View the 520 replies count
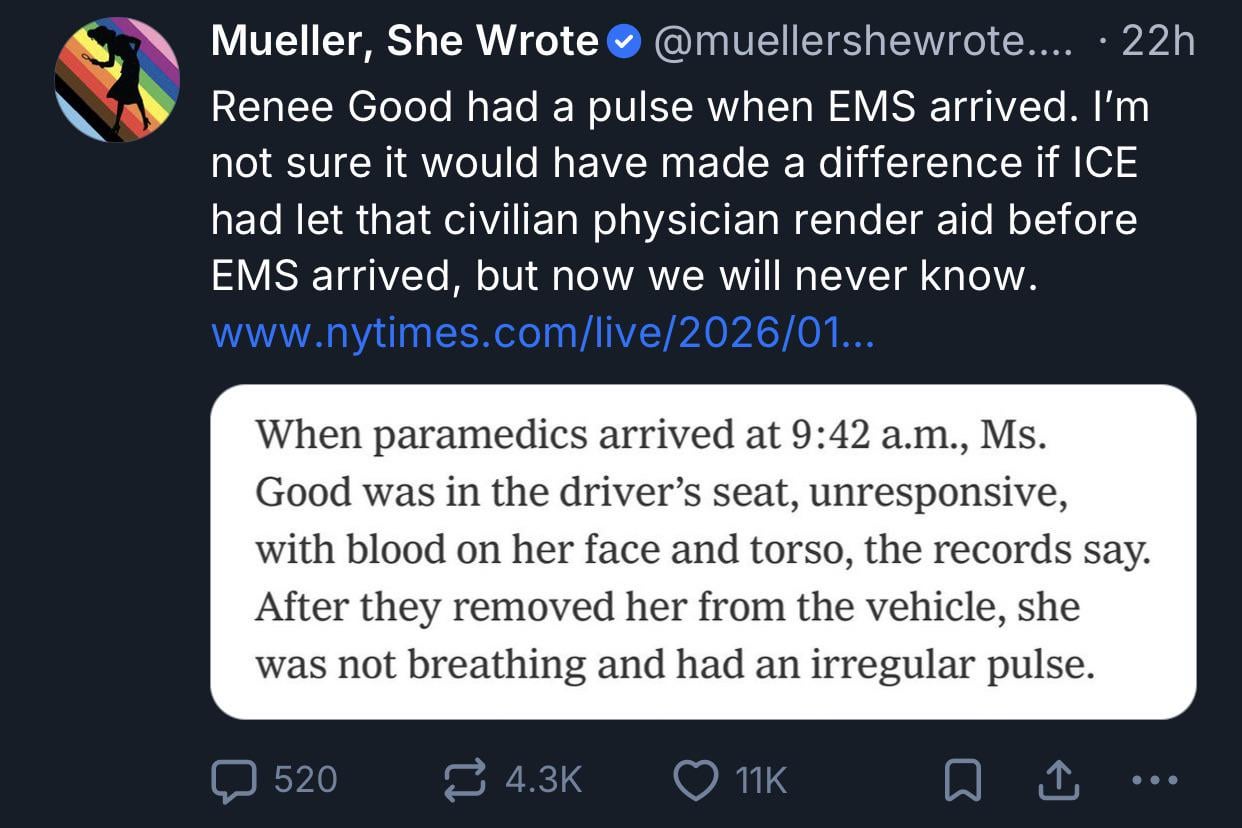Screen dimensions: 1242x828 coord(304,780)
